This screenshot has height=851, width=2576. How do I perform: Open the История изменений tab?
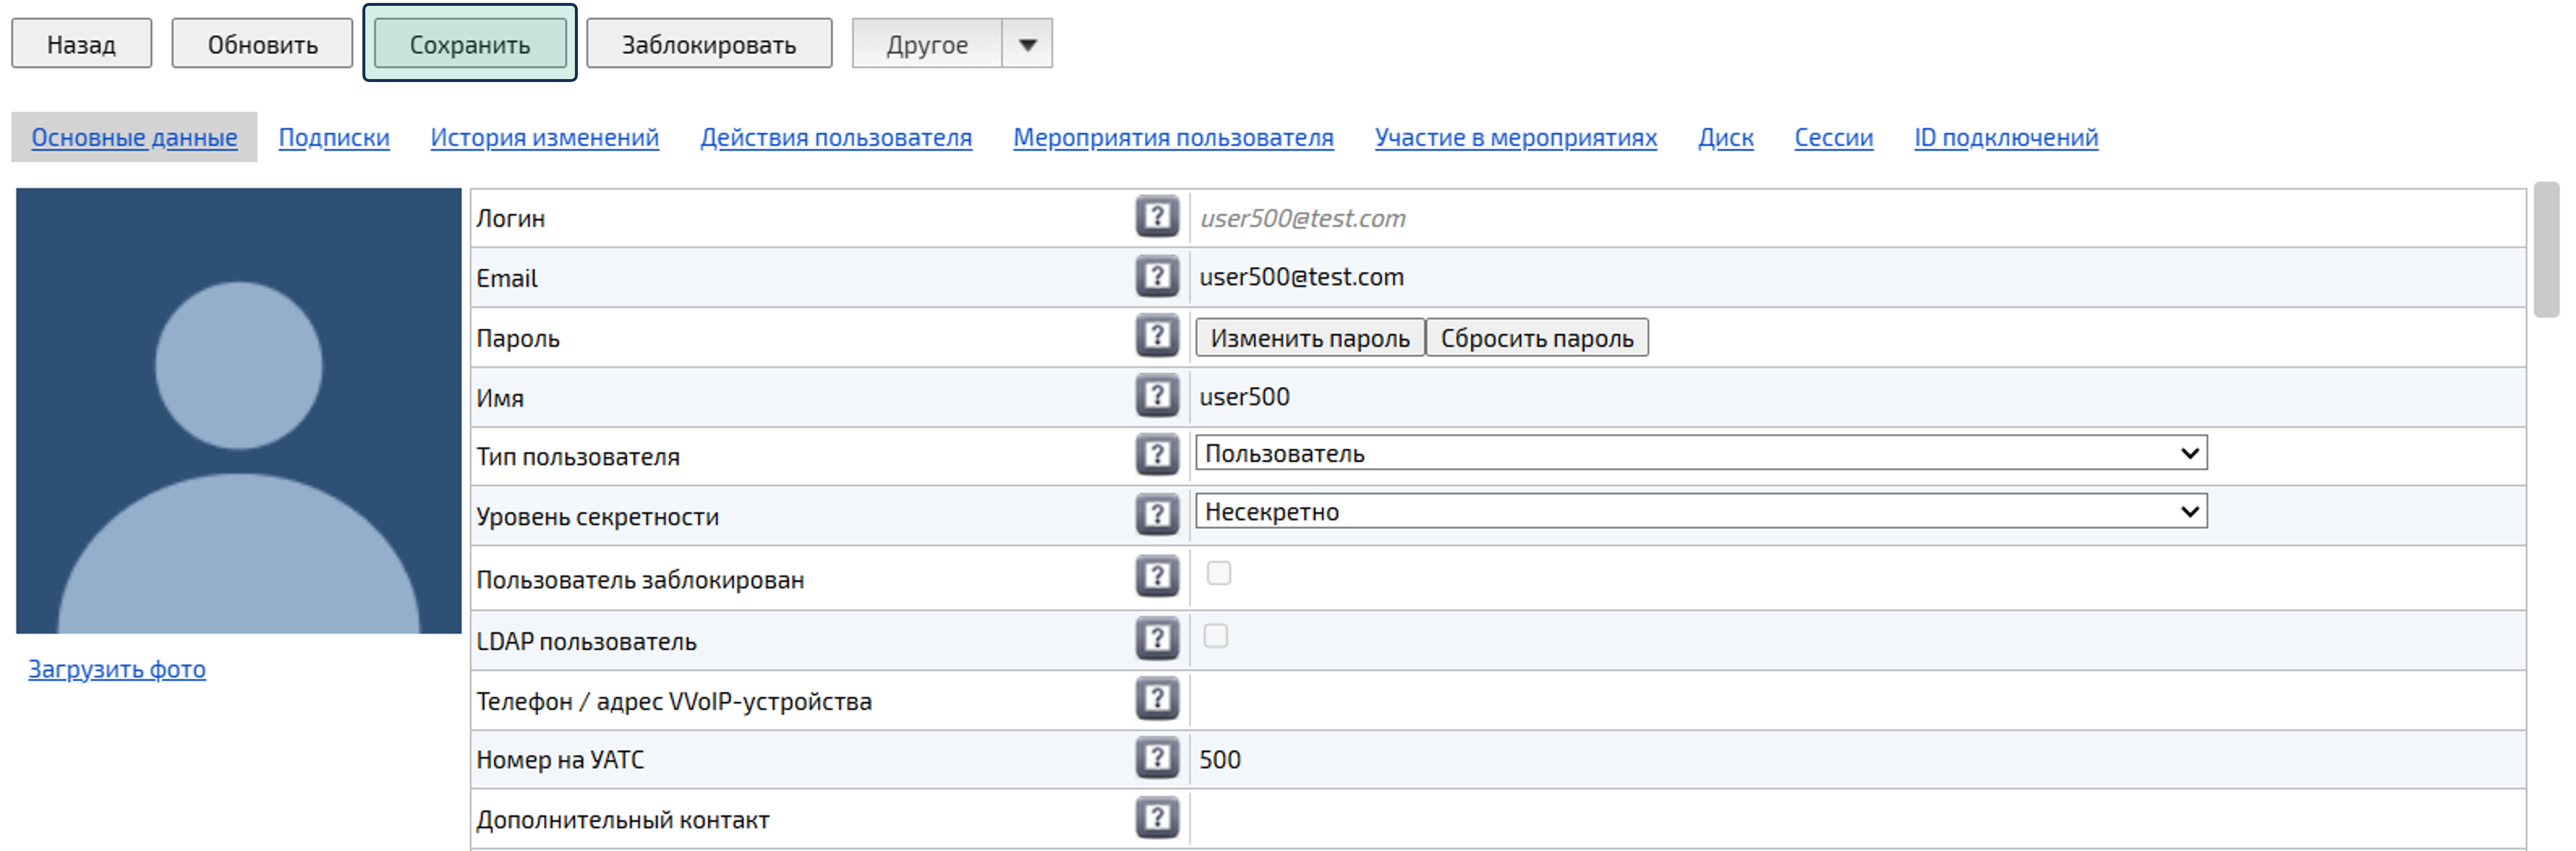[544, 137]
